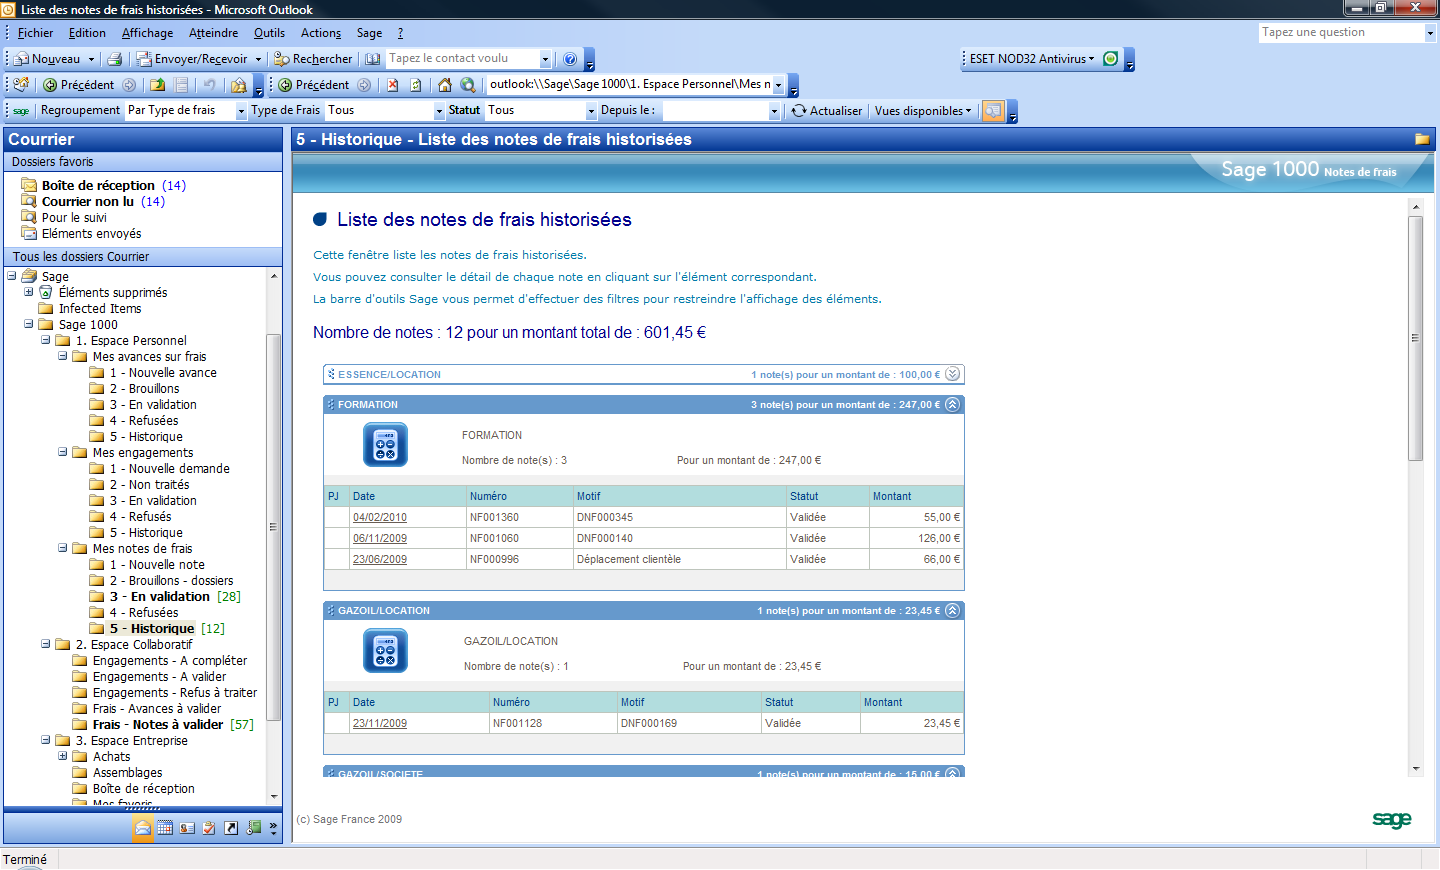Click the Nouveau new-message button

tap(47, 59)
